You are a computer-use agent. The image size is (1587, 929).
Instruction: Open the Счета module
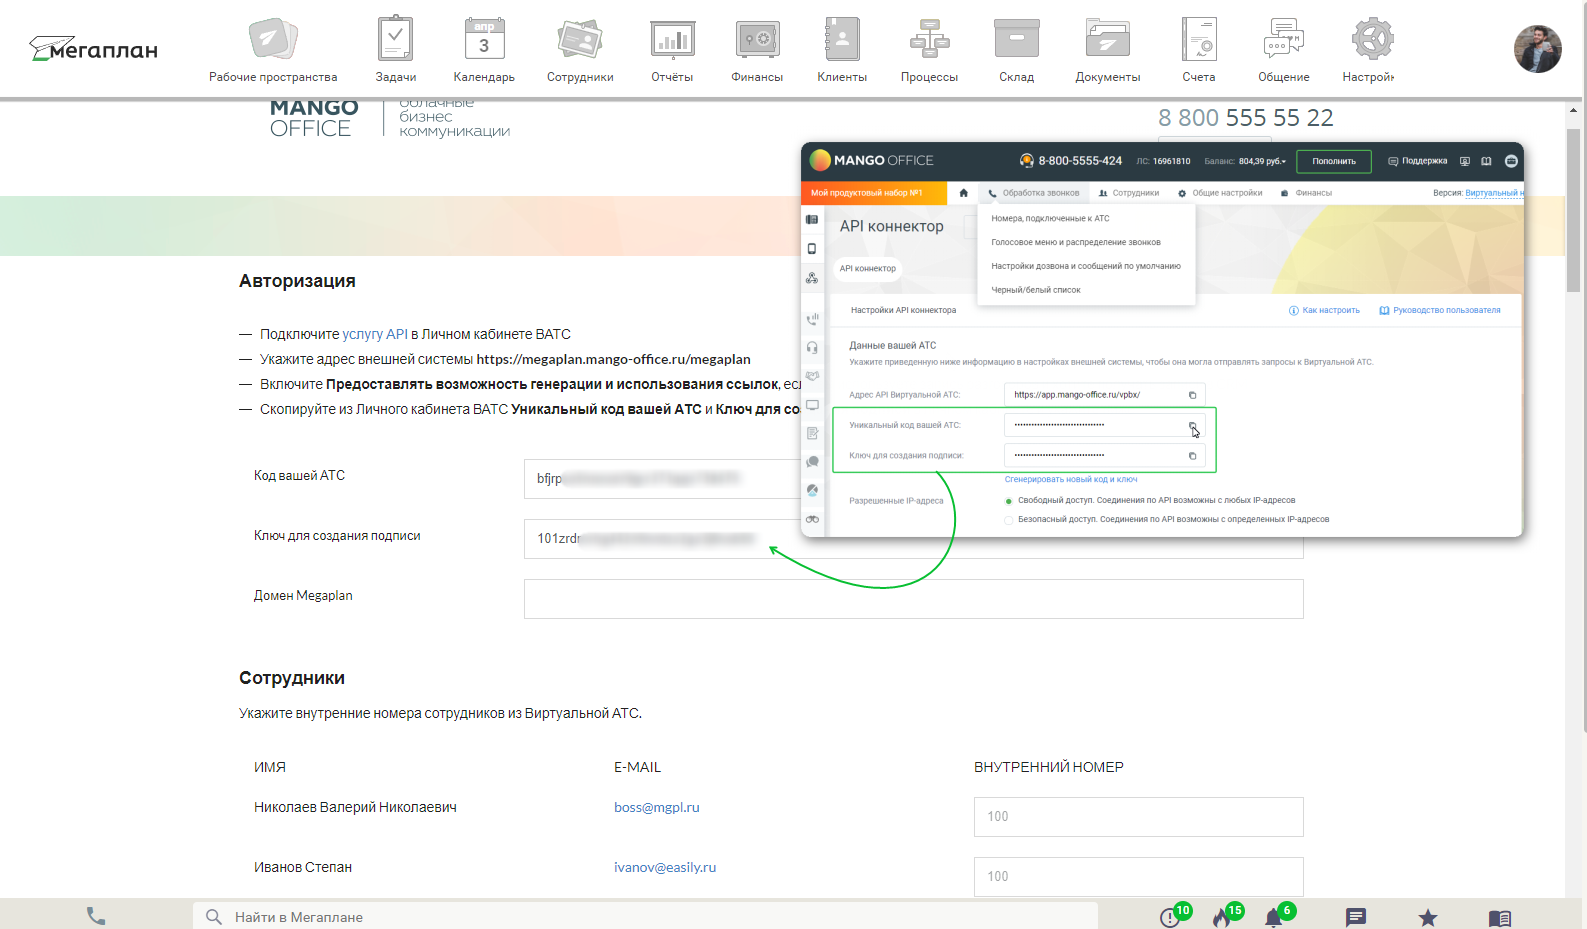[x=1199, y=49]
